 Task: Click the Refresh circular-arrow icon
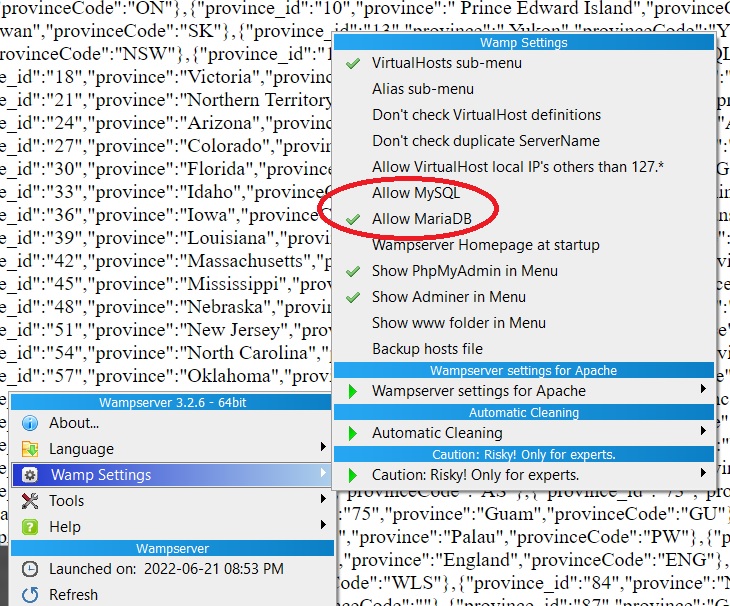30,595
